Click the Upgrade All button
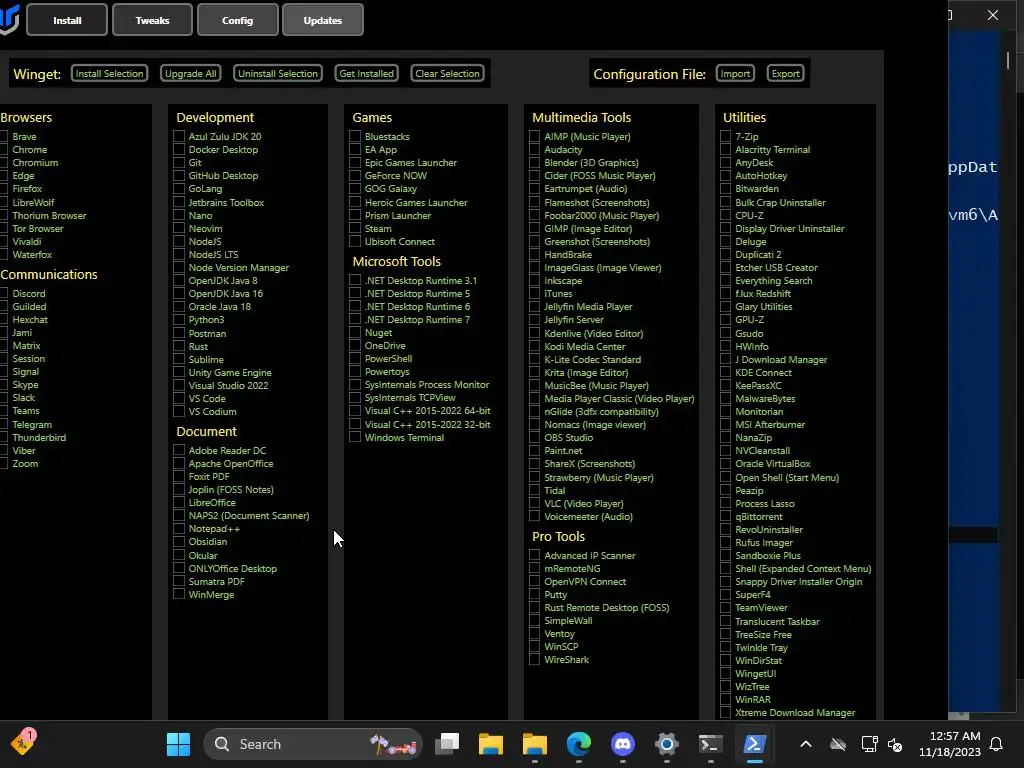Screen dimensions: 1024x768 pyautogui.click(x=191, y=73)
